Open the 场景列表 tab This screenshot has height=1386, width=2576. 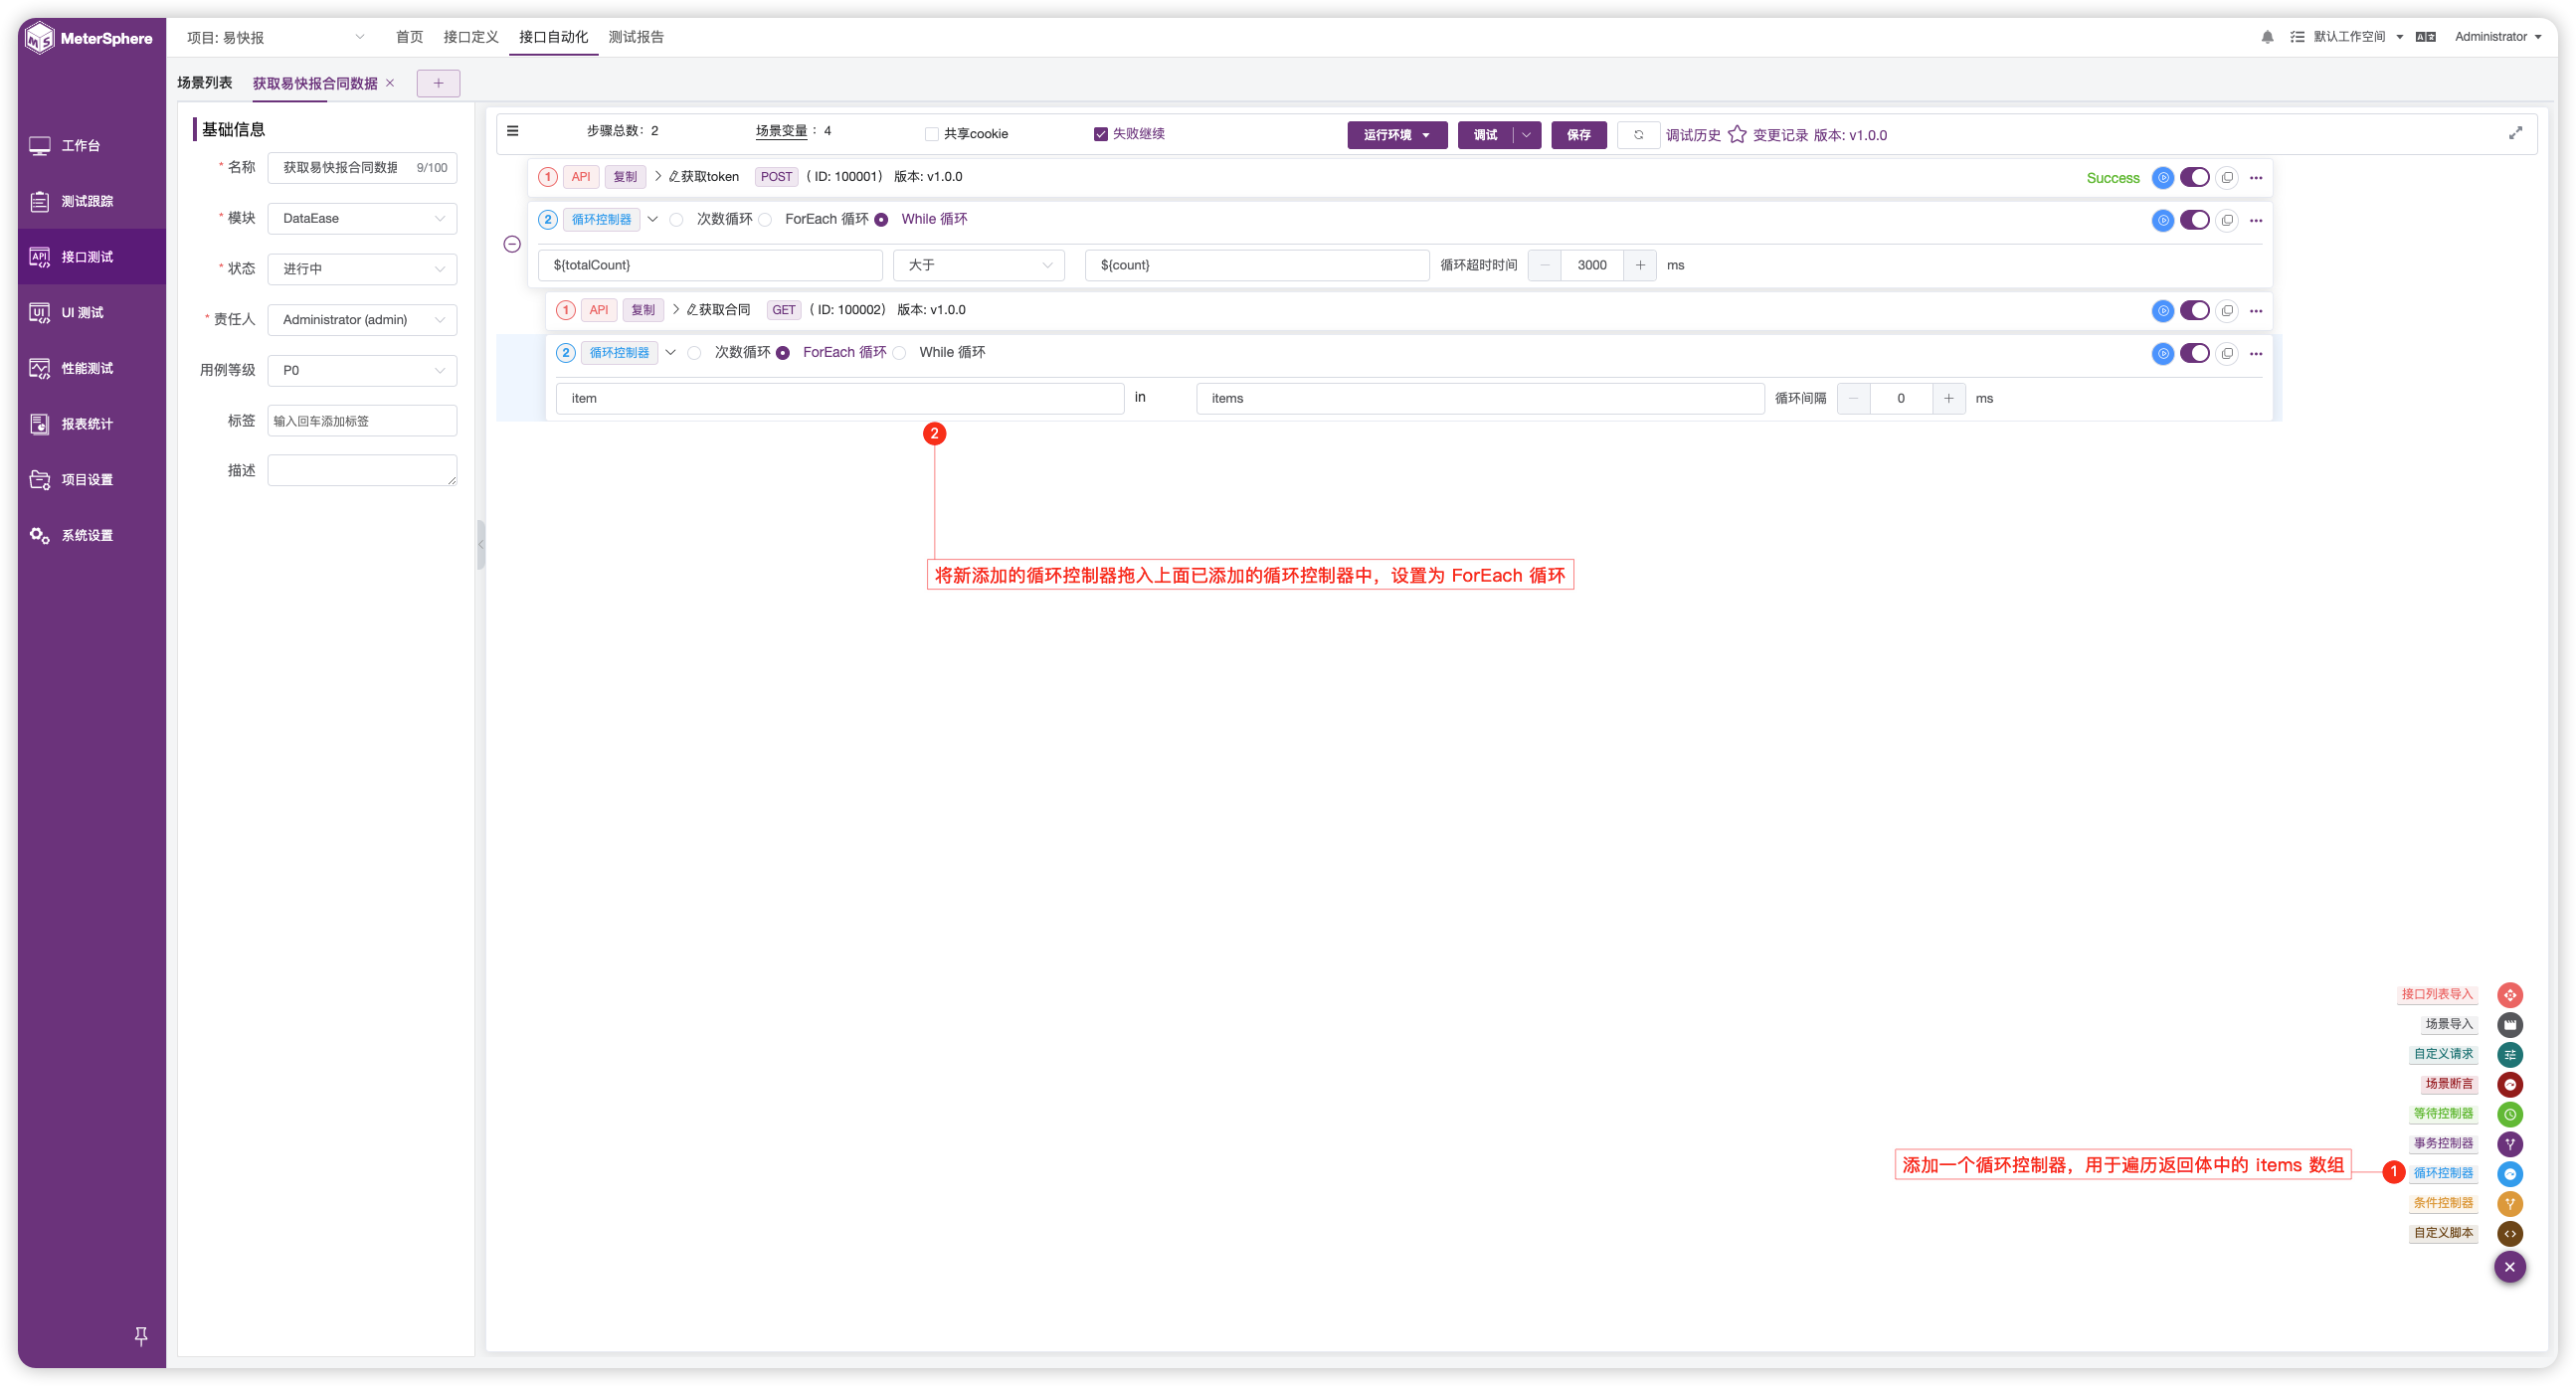coord(204,82)
